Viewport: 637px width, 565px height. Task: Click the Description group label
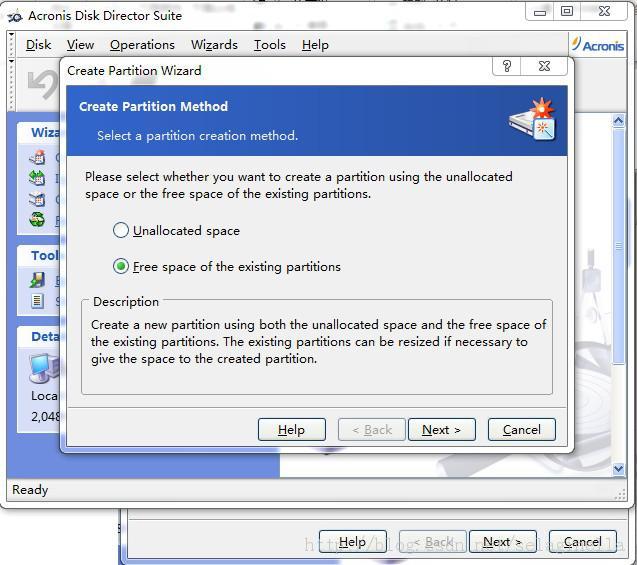coord(126,301)
